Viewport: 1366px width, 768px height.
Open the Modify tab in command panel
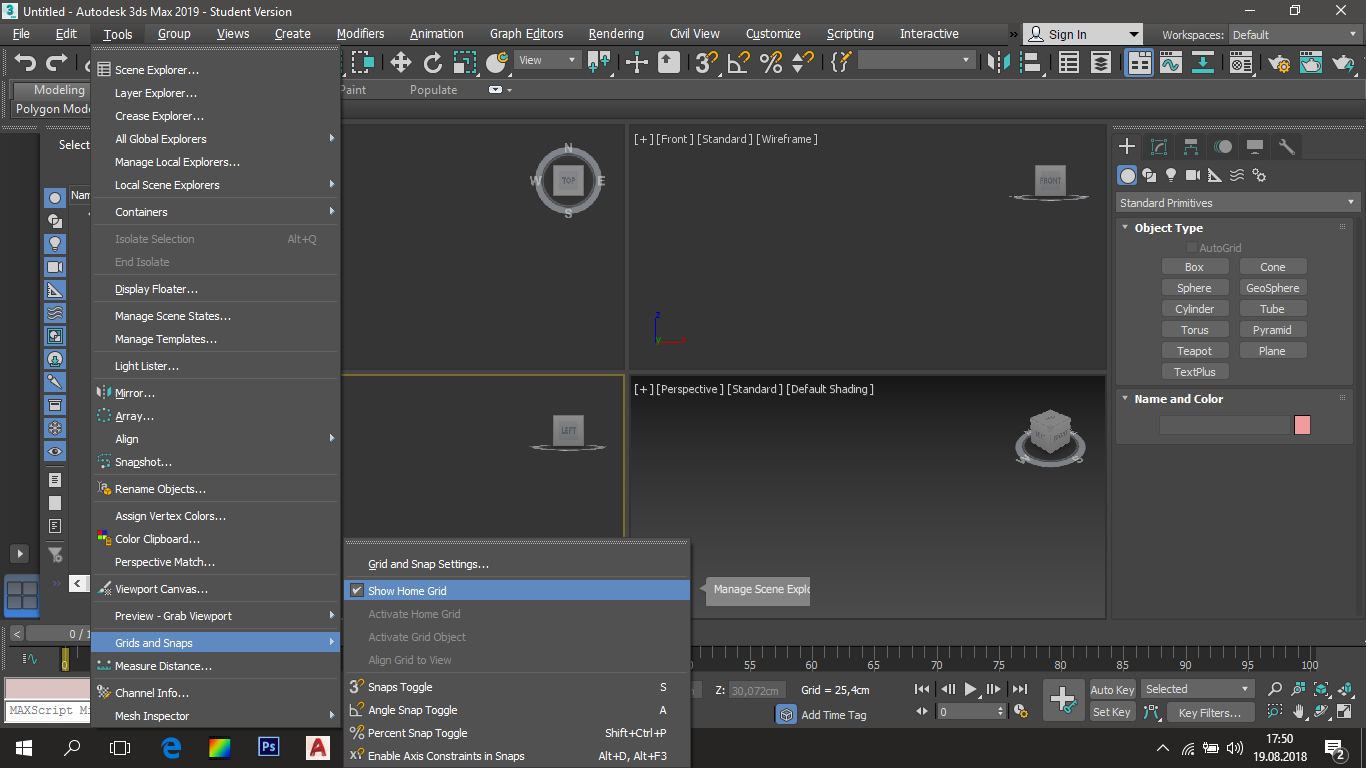point(1159,147)
